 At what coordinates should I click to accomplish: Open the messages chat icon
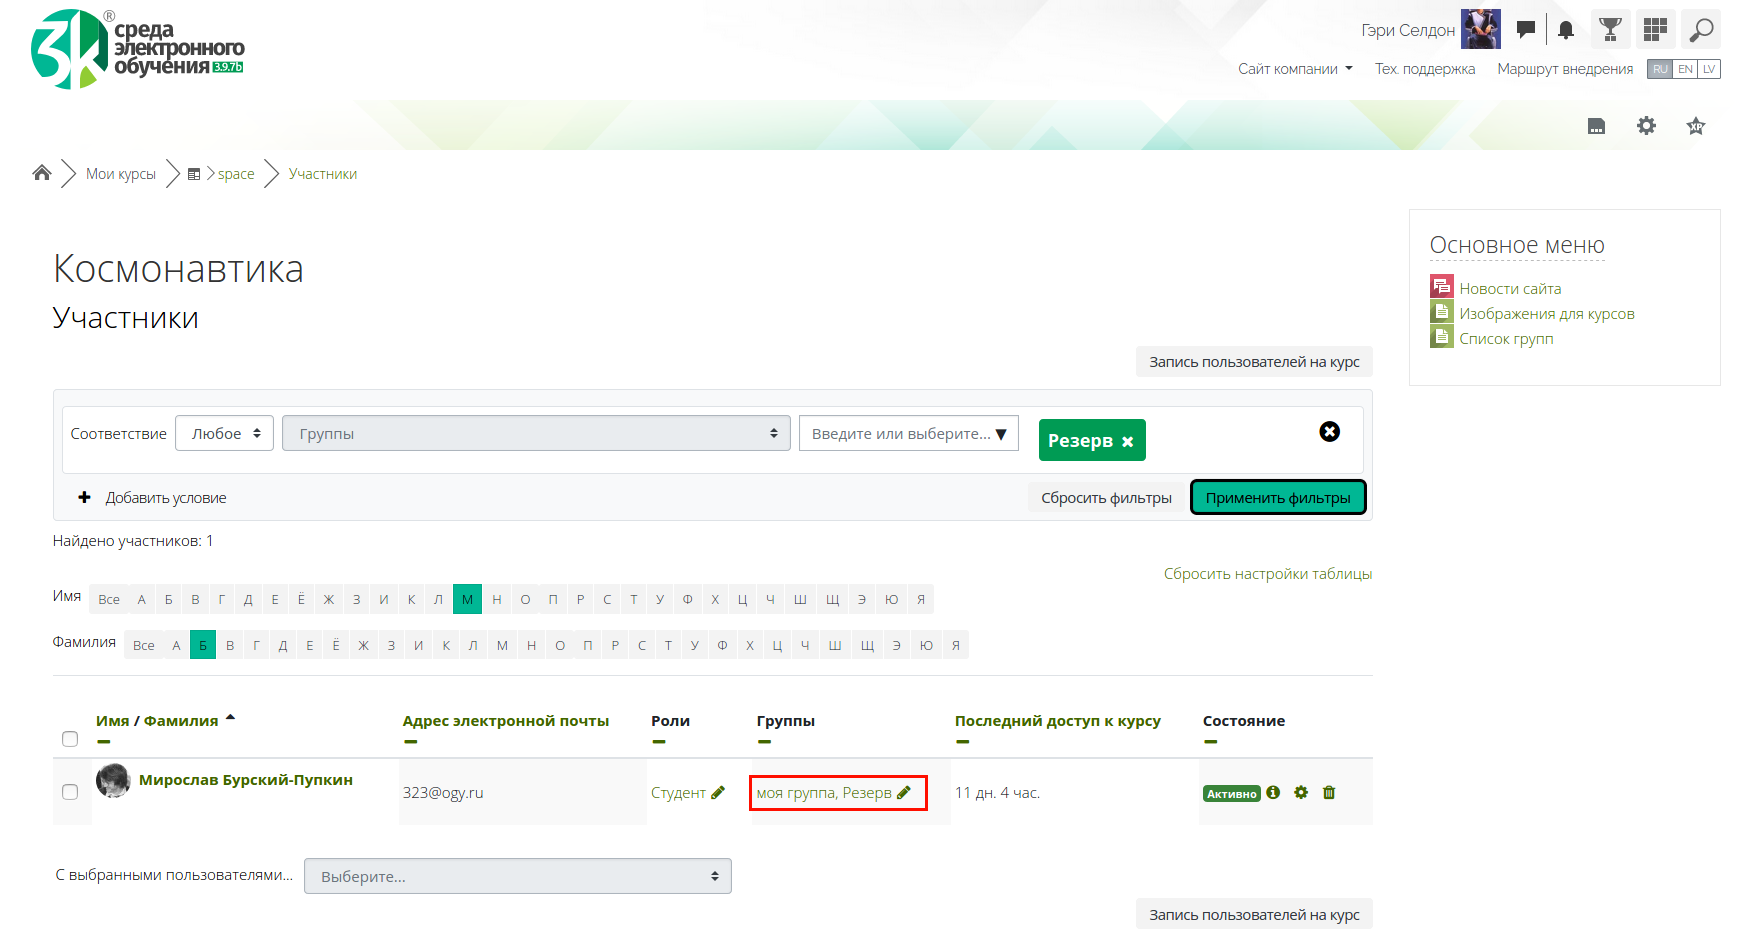pyautogui.click(x=1525, y=30)
